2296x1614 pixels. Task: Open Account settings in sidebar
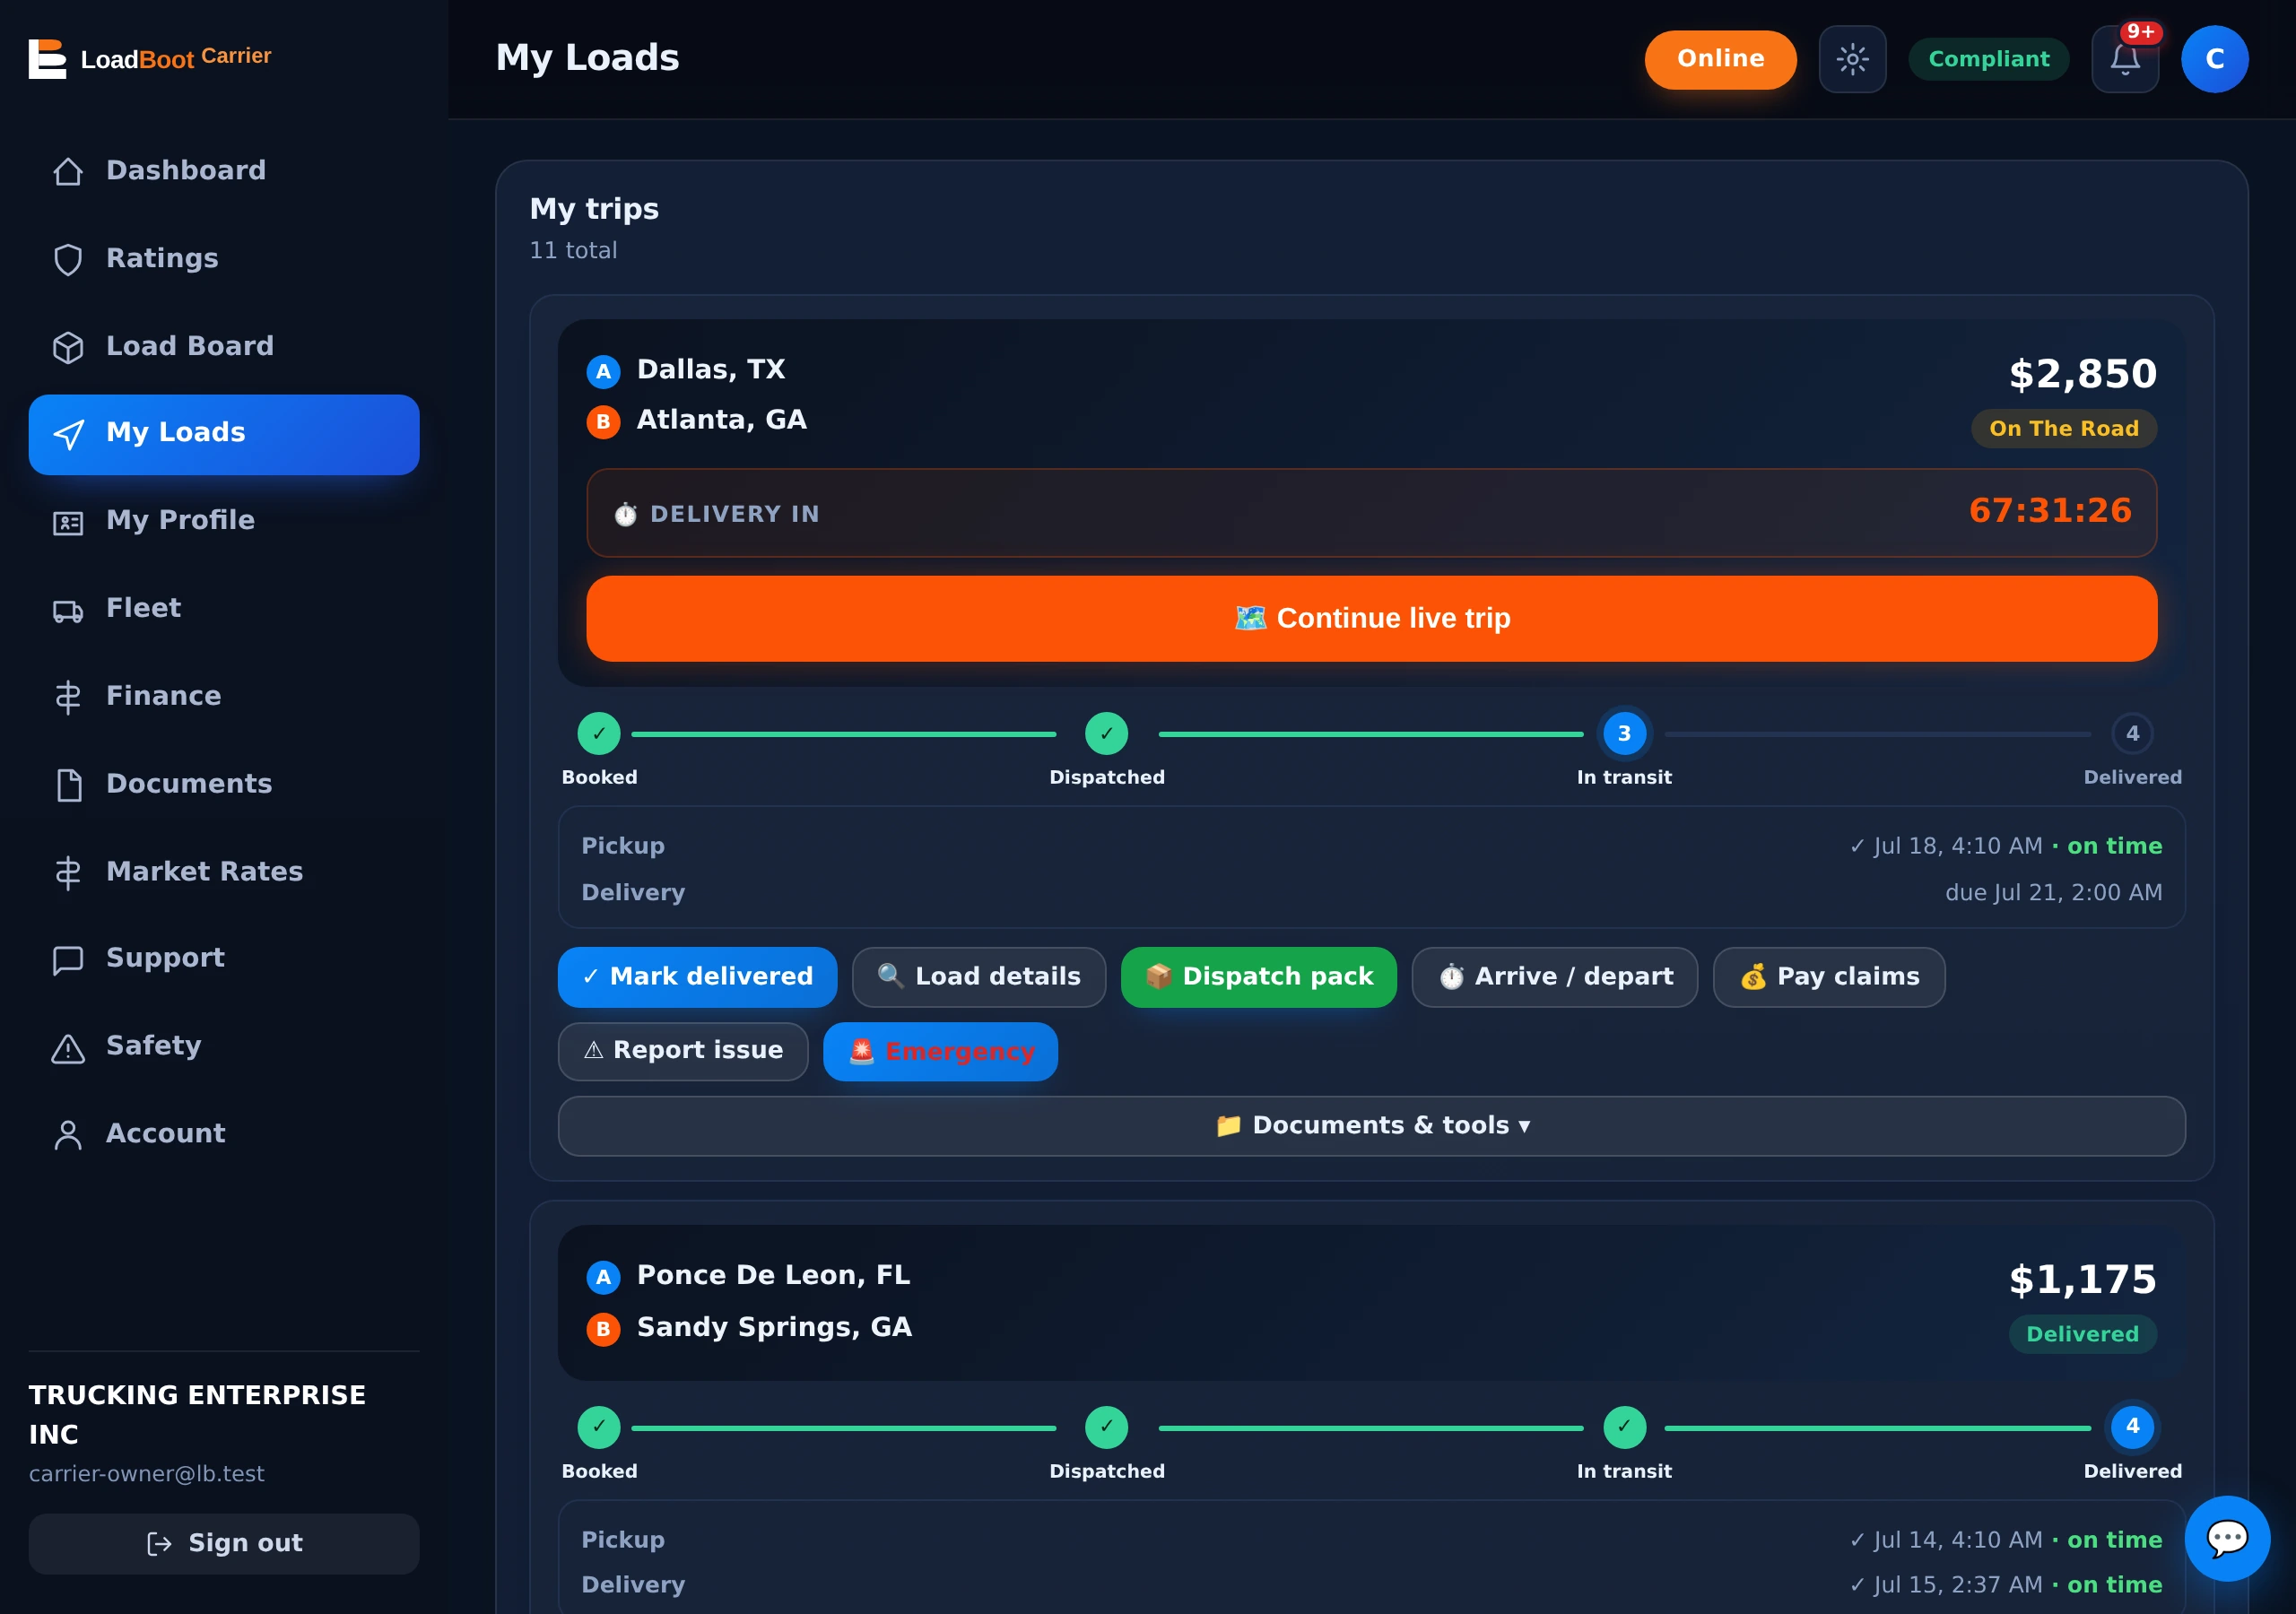click(224, 1135)
